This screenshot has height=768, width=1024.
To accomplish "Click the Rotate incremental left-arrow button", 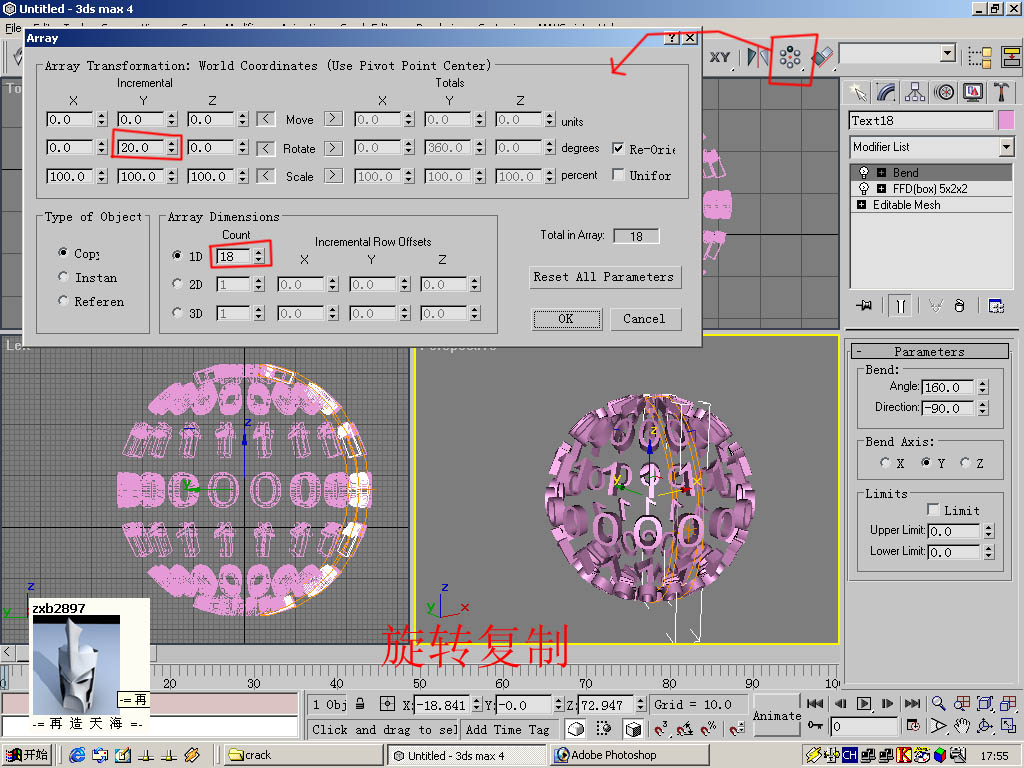I will pyautogui.click(x=265, y=148).
